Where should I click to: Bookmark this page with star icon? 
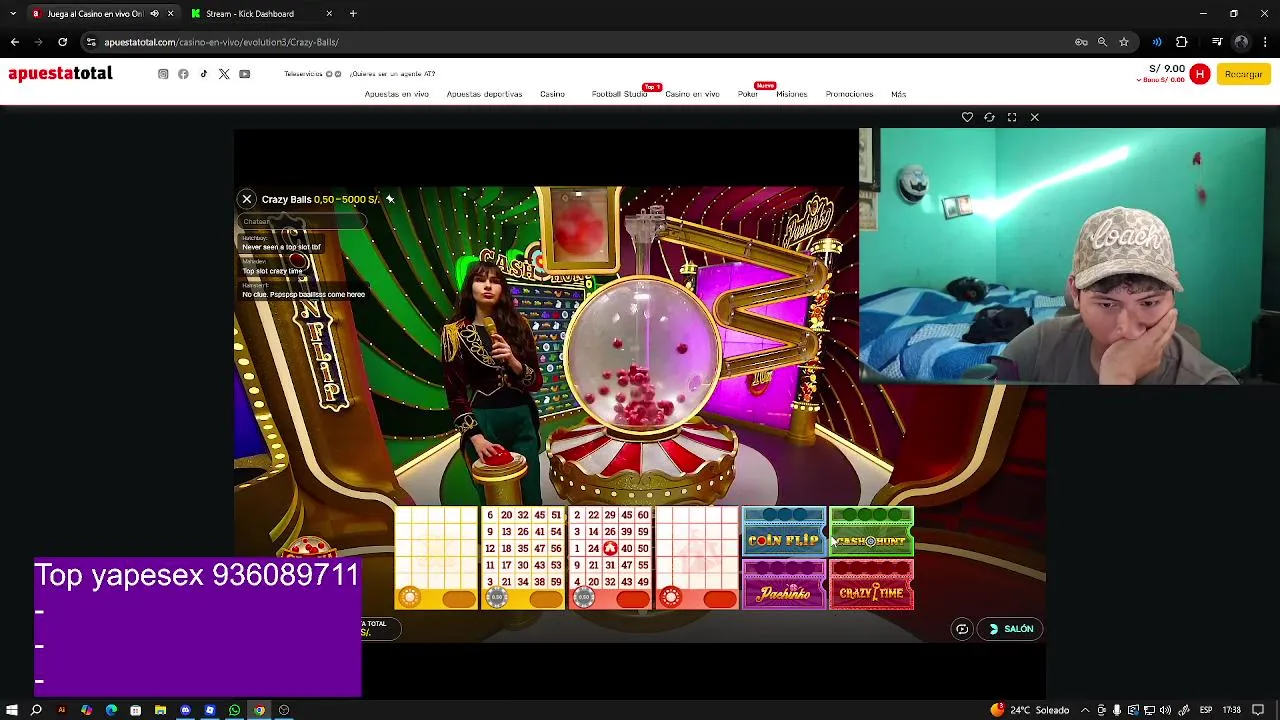point(1124,42)
